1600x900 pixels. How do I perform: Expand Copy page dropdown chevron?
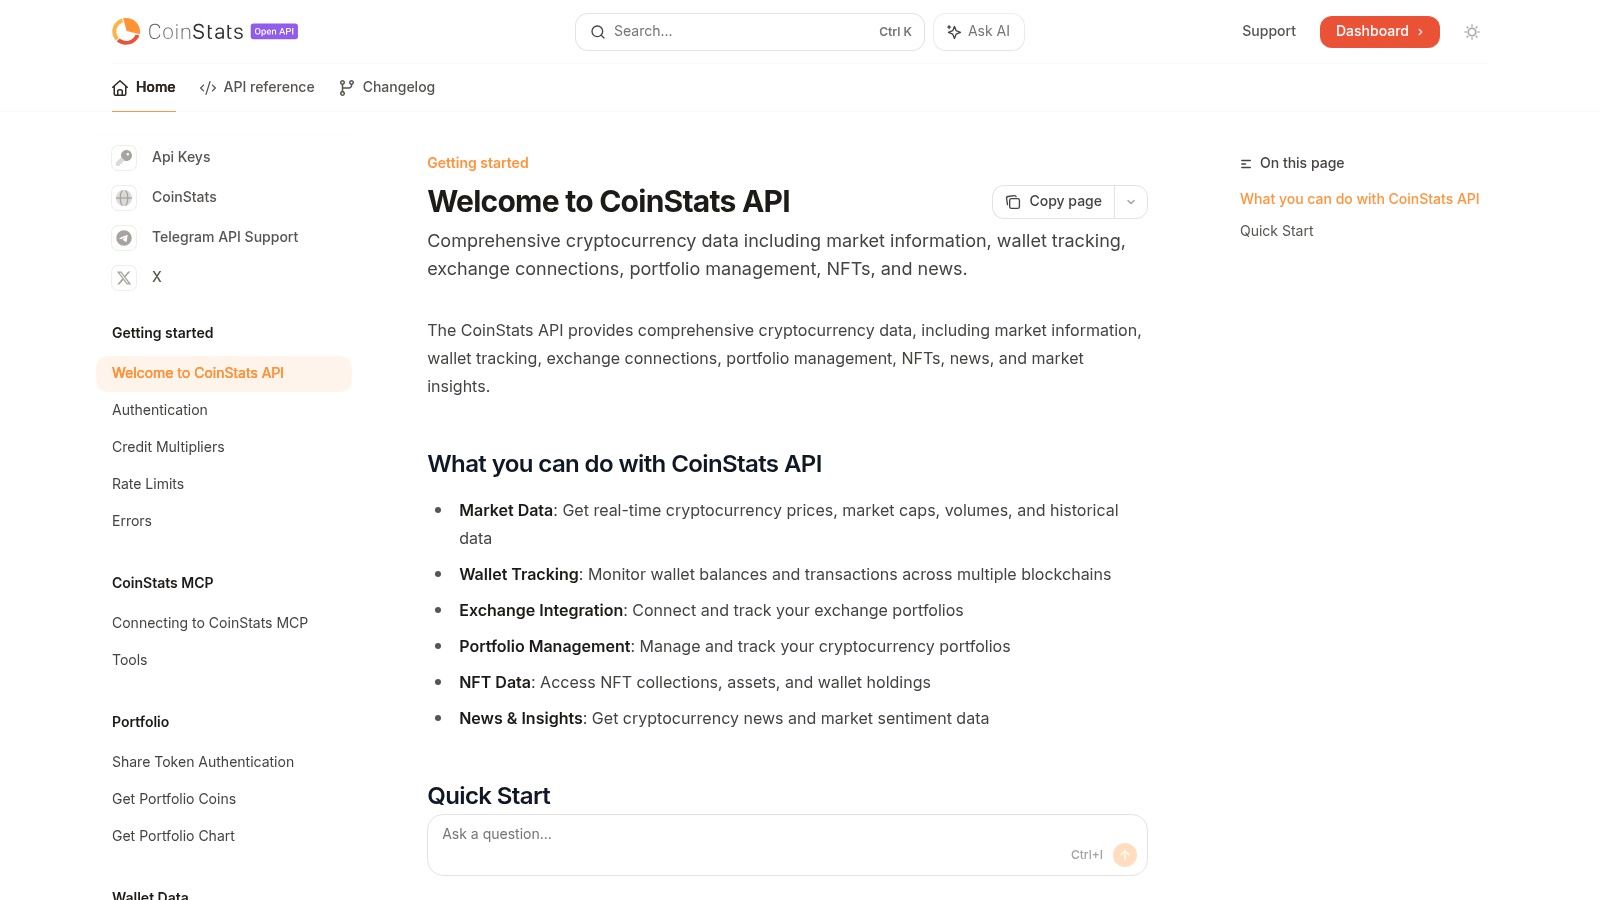[x=1131, y=202]
